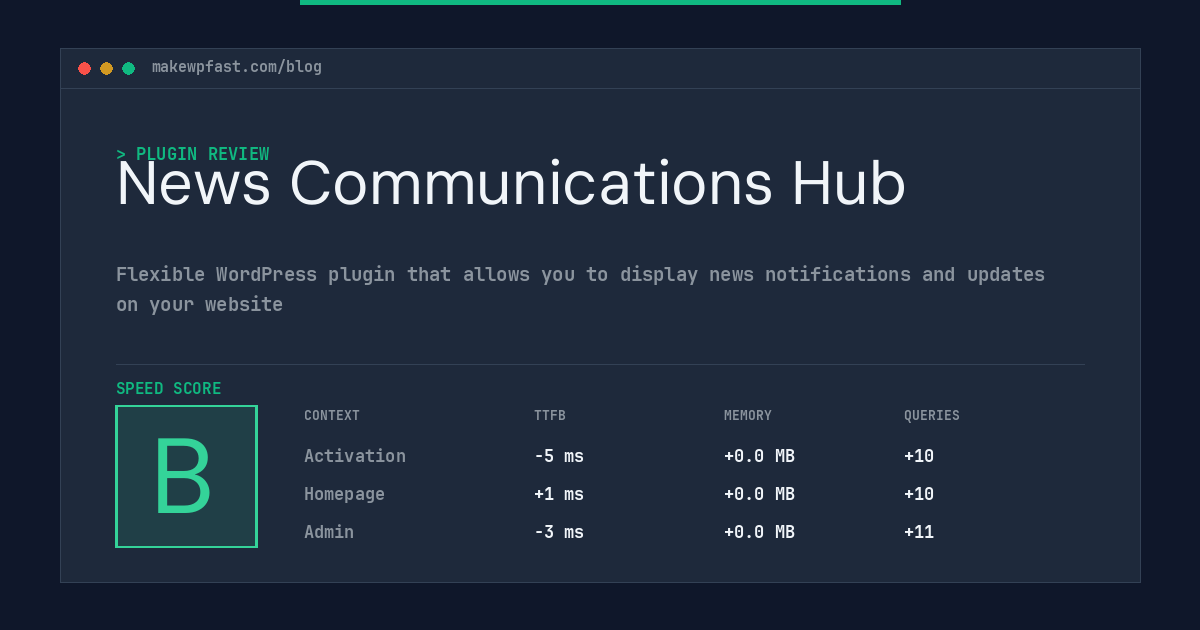The width and height of the screenshot is (1200, 630).
Task: Click the QUERIES column header
Action: tap(932, 416)
